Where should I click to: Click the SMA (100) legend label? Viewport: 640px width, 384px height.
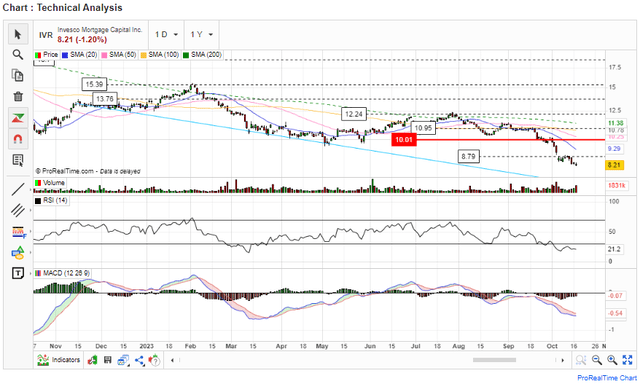[x=160, y=54]
